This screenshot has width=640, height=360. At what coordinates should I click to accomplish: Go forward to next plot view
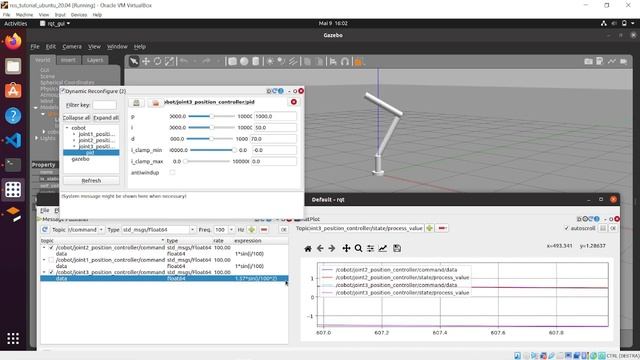tap(332, 248)
